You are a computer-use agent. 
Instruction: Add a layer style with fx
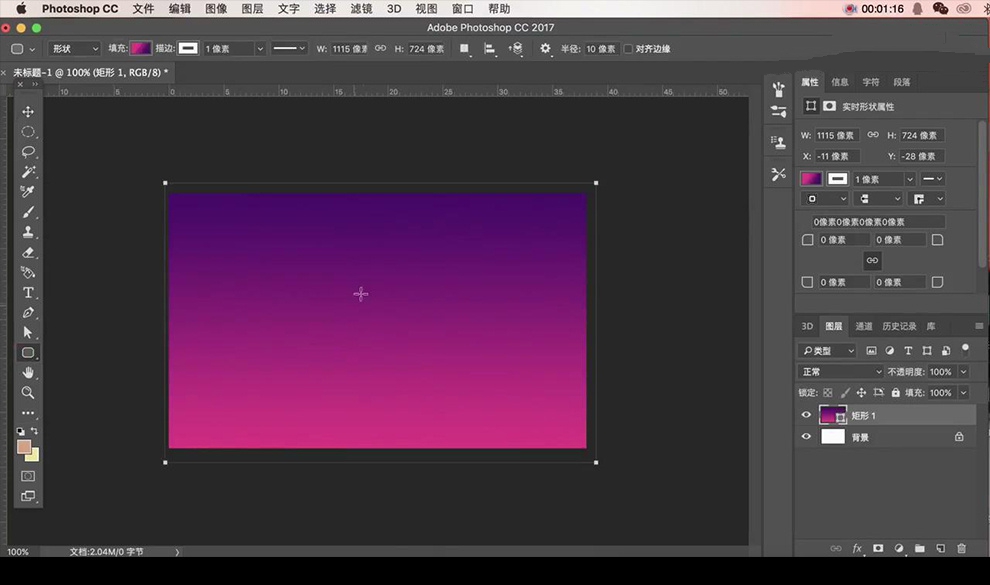pyautogui.click(x=857, y=548)
